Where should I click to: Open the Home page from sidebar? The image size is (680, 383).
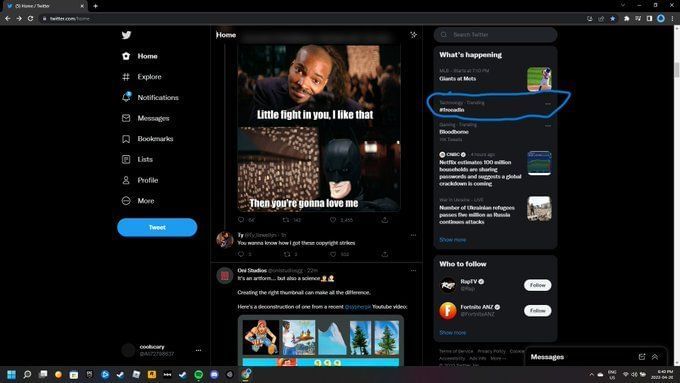point(140,56)
